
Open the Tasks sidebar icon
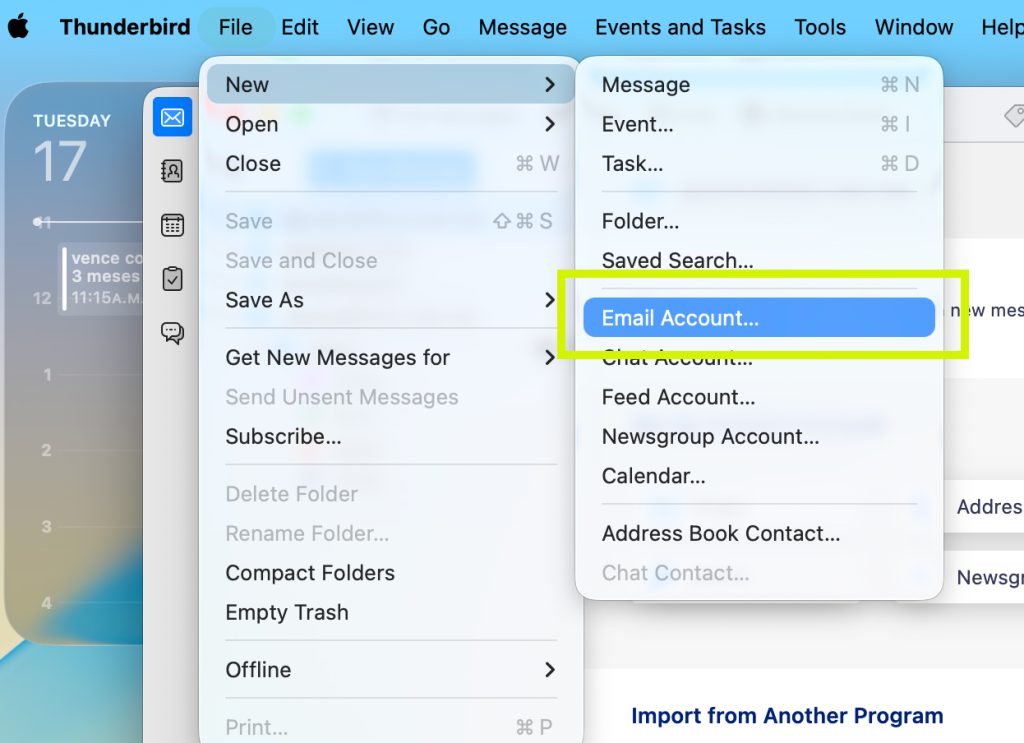pyautogui.click(x=172, y=279)
